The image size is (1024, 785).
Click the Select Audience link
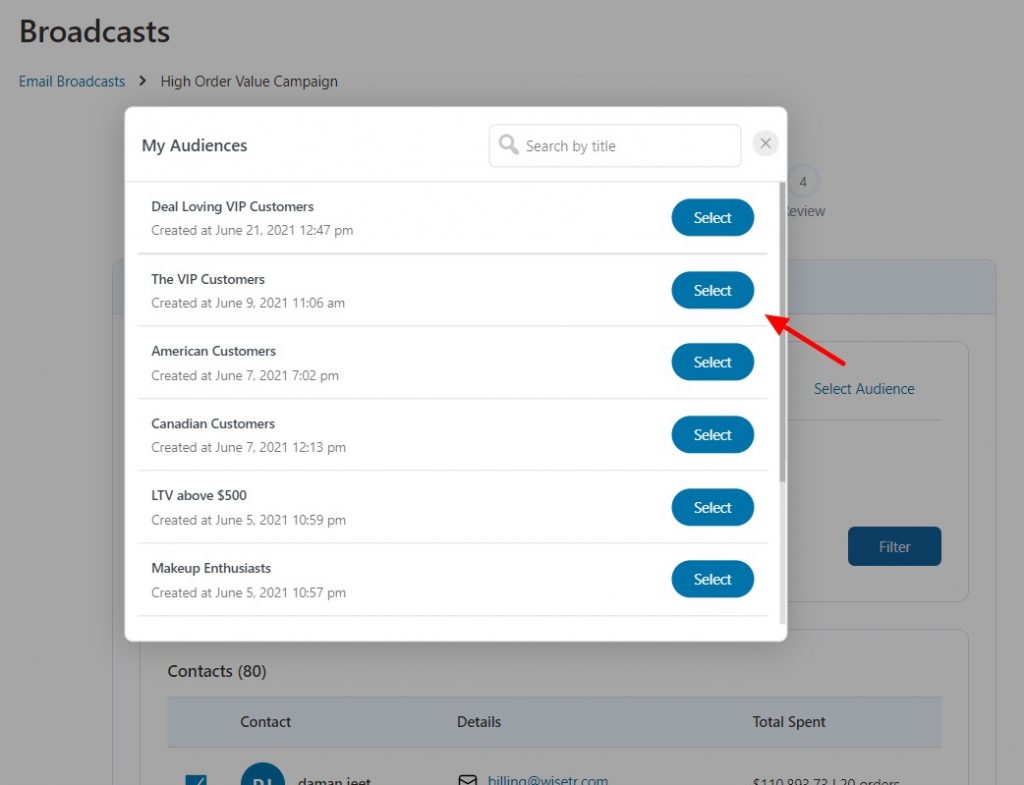click(864, 389)
